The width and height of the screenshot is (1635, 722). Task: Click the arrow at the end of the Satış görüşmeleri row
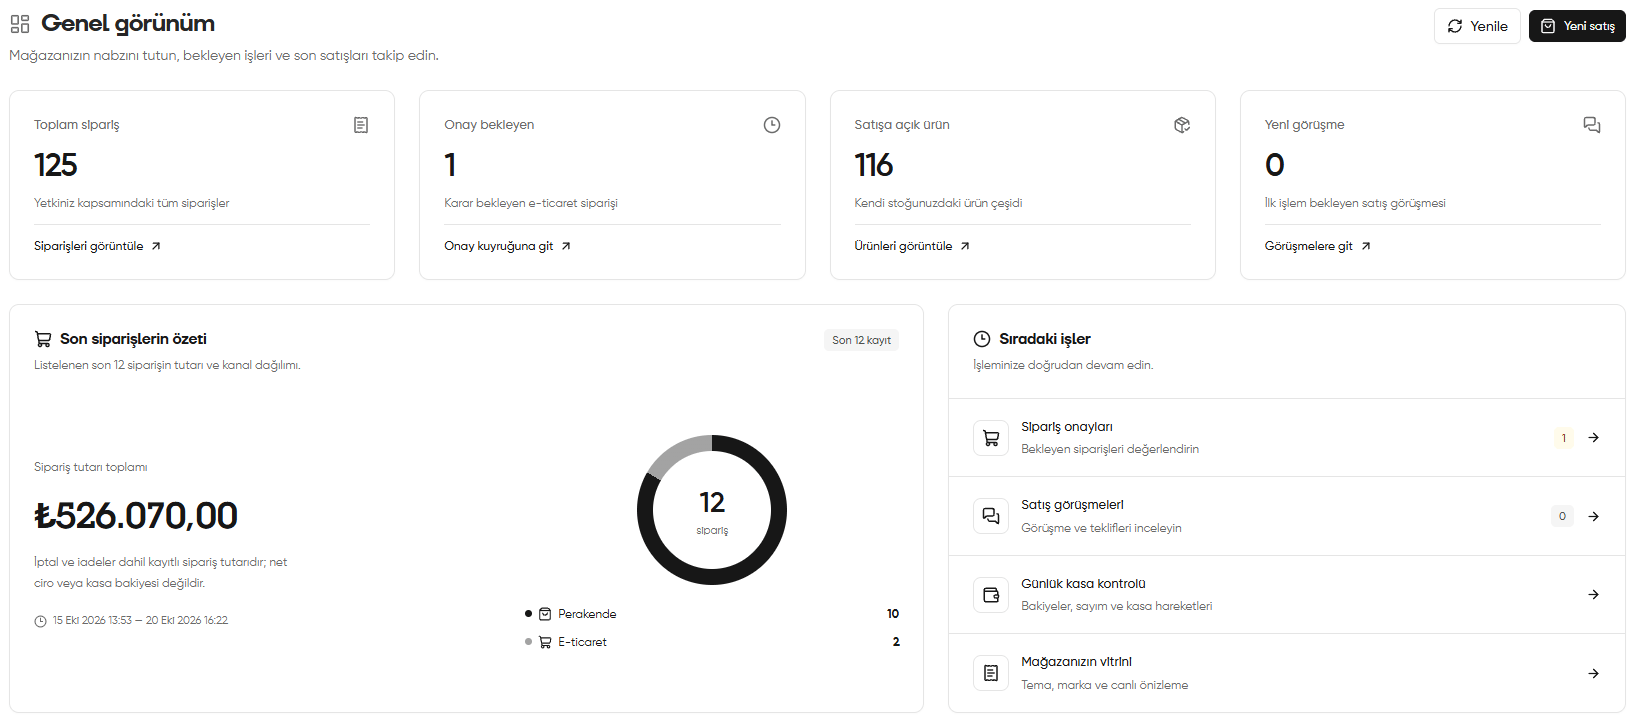coord(1594,516)
